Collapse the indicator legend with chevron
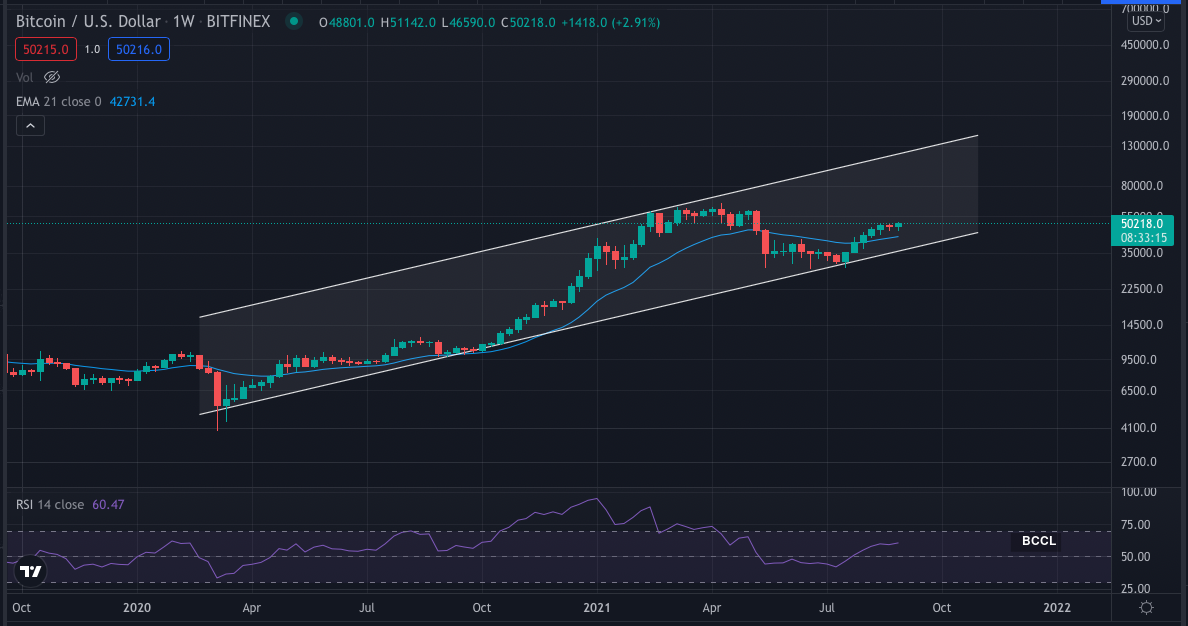1188x626 pixels. [30, 125]
